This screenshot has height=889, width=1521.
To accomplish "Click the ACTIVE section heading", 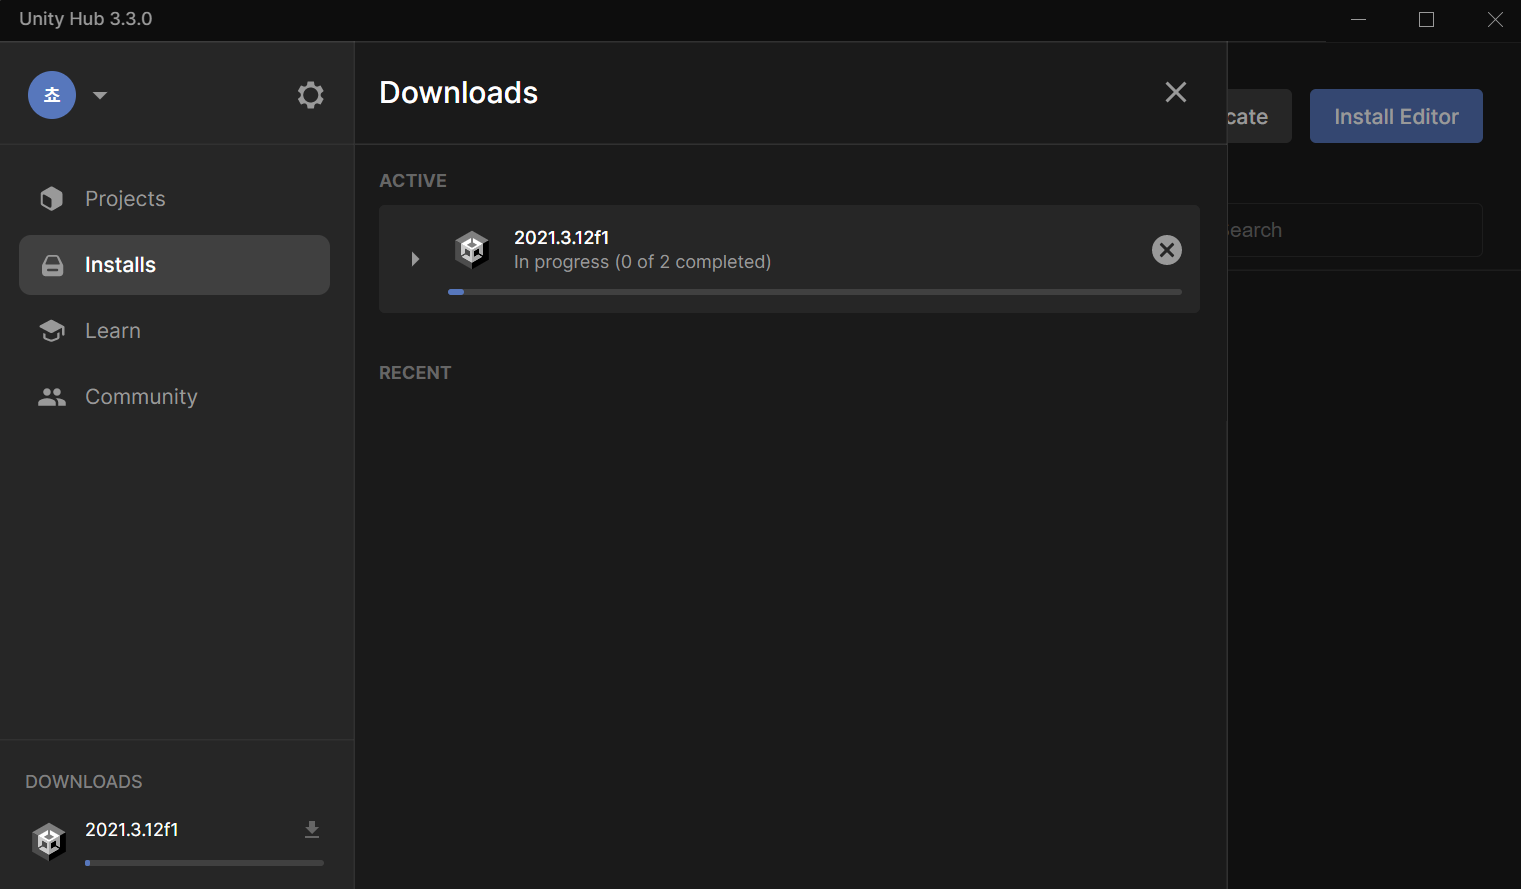I will click(x=413, y=181).
